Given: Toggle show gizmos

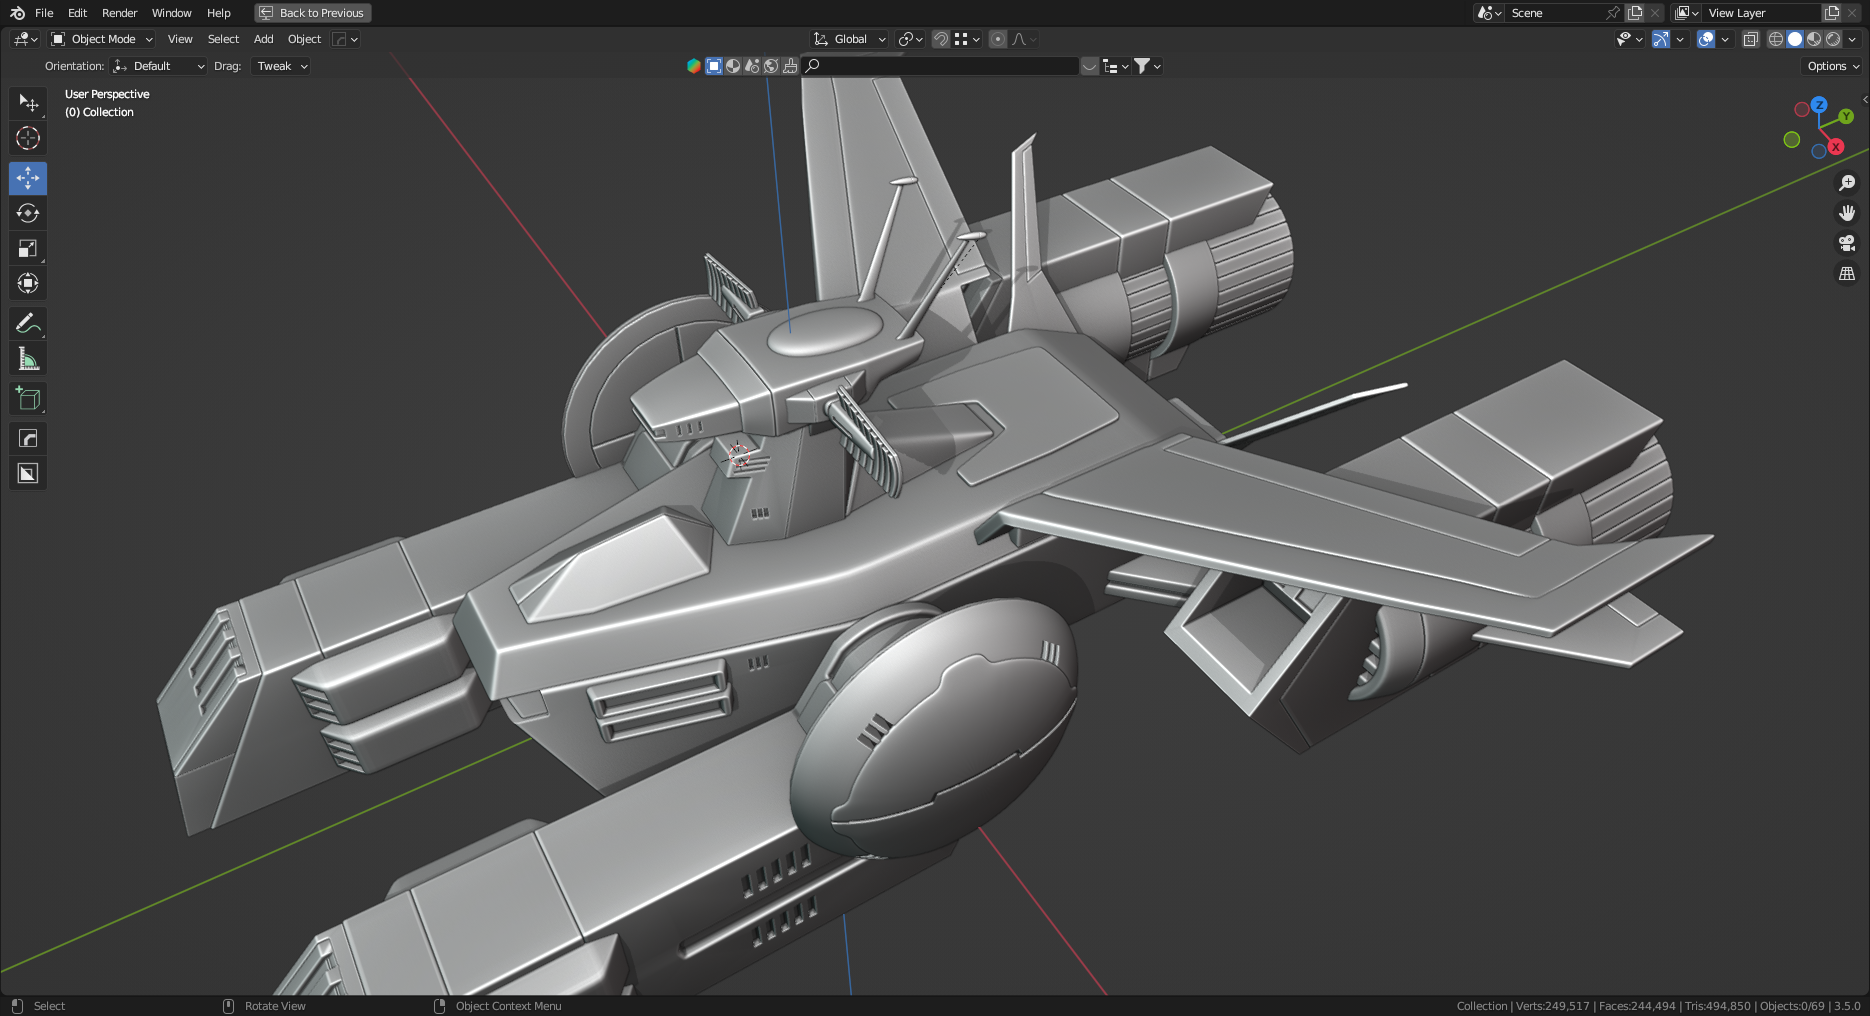Looking at the screenshot, I should click(1660, 39).
